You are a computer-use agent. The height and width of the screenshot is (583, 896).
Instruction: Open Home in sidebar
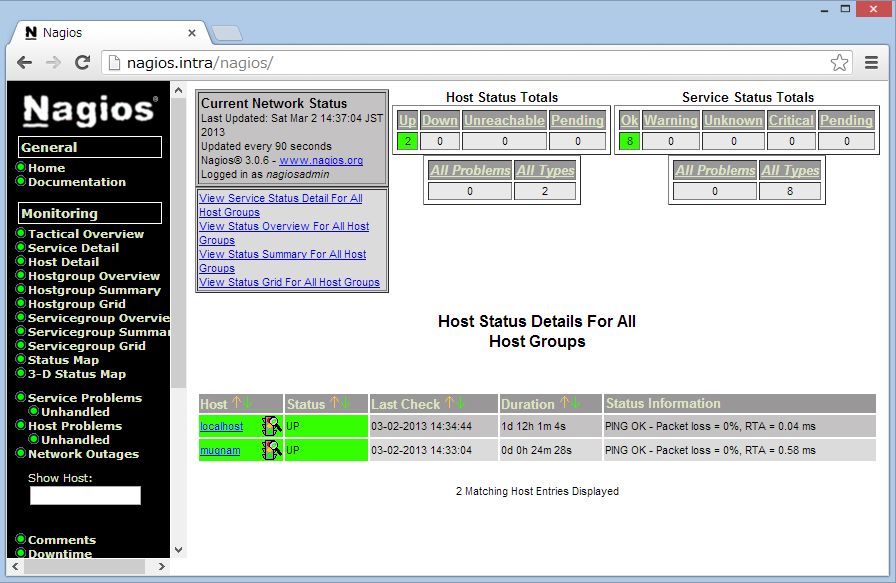point(46,168)
